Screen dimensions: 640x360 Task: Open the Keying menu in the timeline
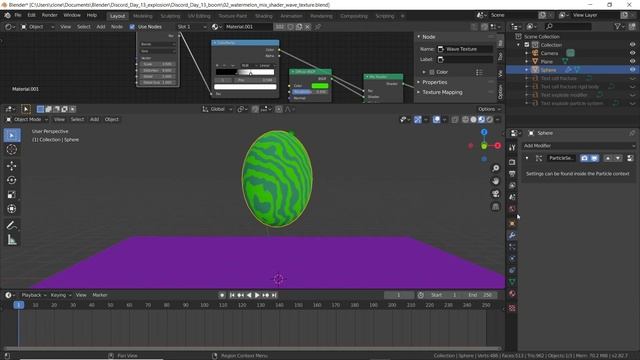(x=60, y=295)
